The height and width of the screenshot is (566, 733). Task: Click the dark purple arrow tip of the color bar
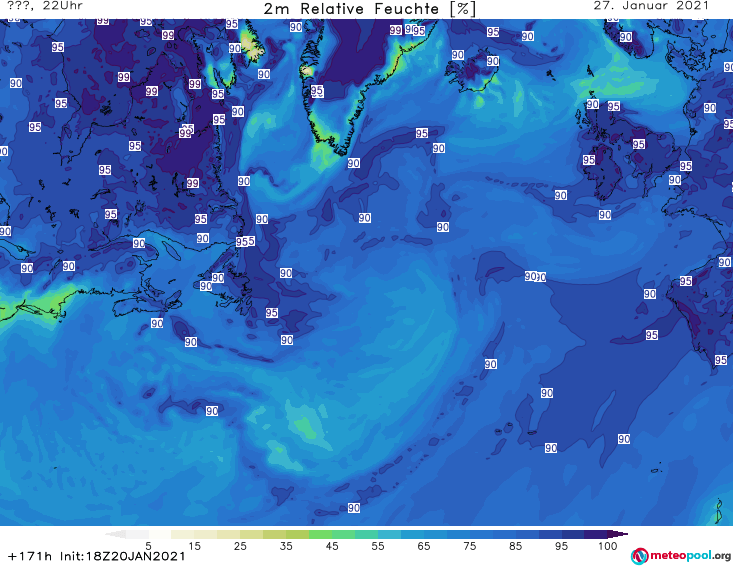point(620,534)
